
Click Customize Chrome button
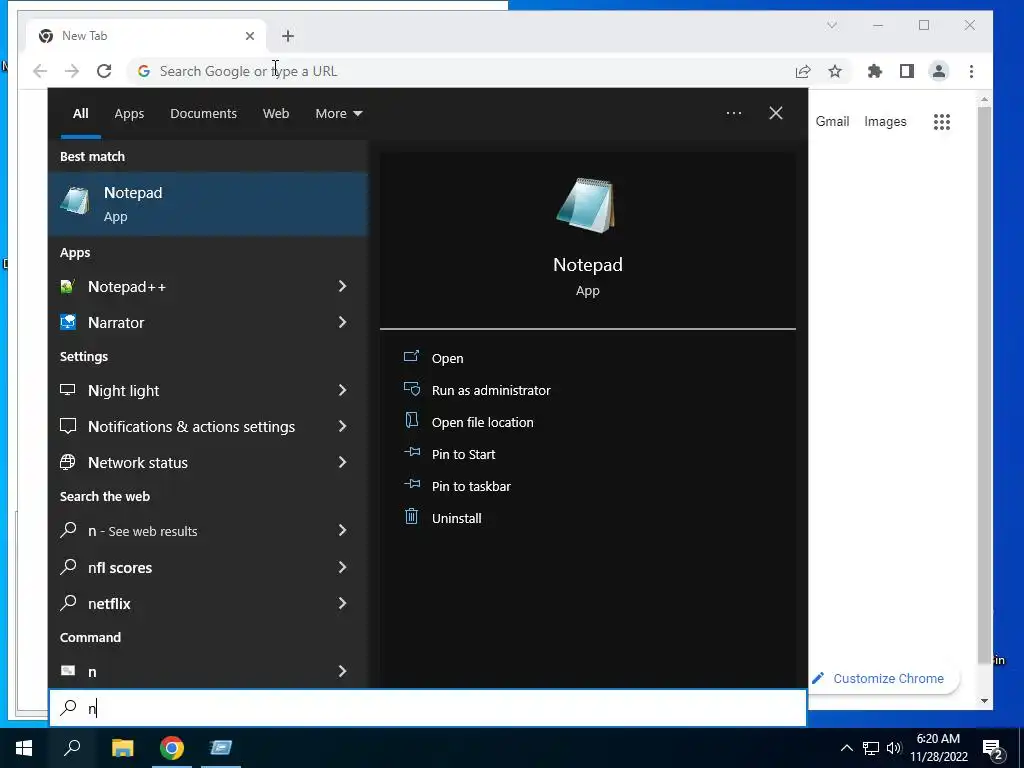[x=884, y=679]
